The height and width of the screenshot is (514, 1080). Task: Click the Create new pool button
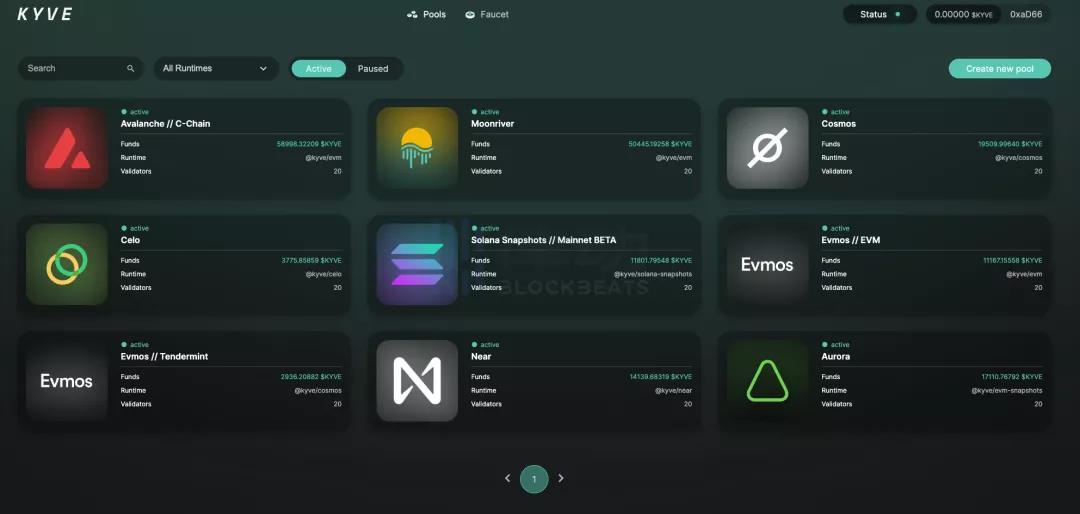[999, 68]
